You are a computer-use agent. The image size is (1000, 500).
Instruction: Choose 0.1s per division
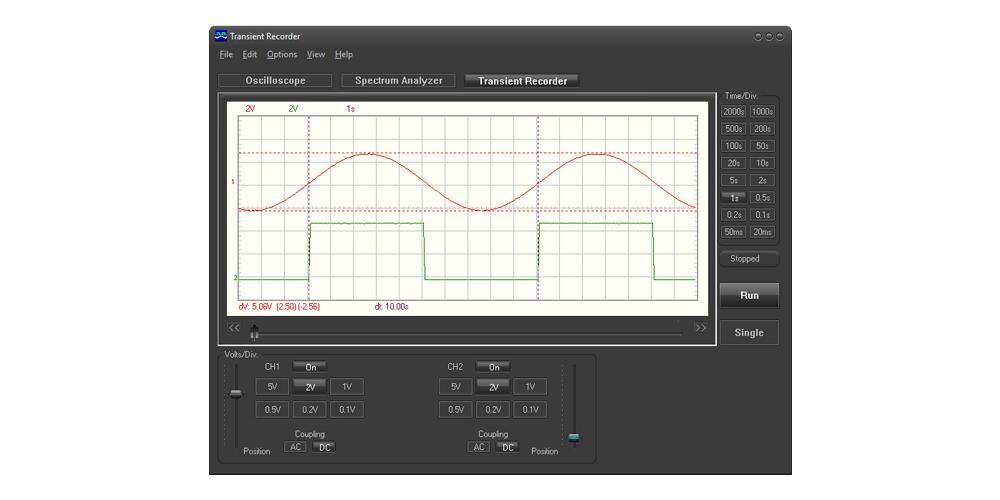tap(762, 215)
